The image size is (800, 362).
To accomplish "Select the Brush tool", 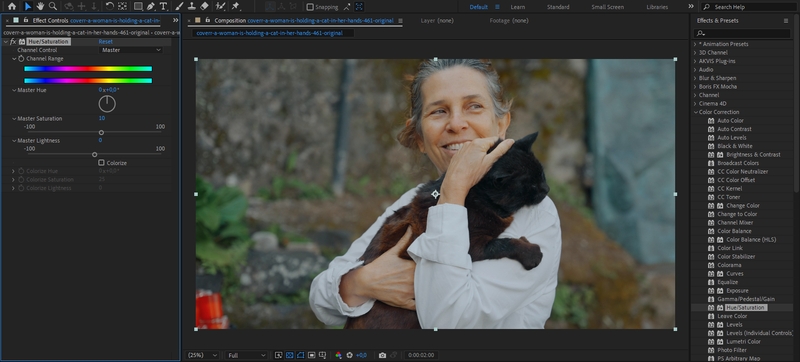I will pos(179,7).
